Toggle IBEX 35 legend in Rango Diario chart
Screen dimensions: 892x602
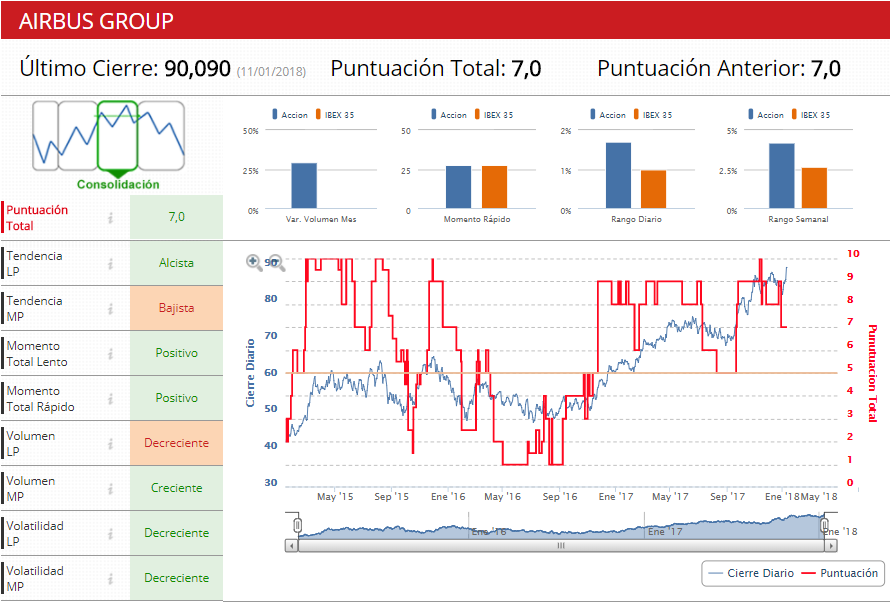653,114
